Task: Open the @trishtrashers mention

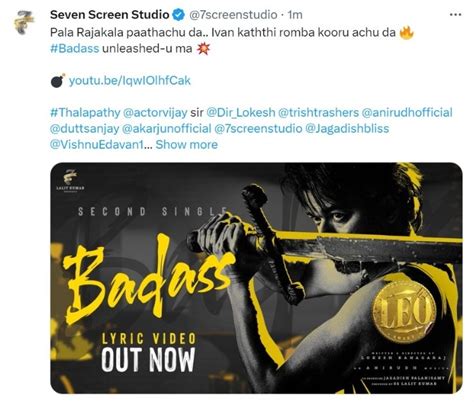Action: [x=318, y=112]
